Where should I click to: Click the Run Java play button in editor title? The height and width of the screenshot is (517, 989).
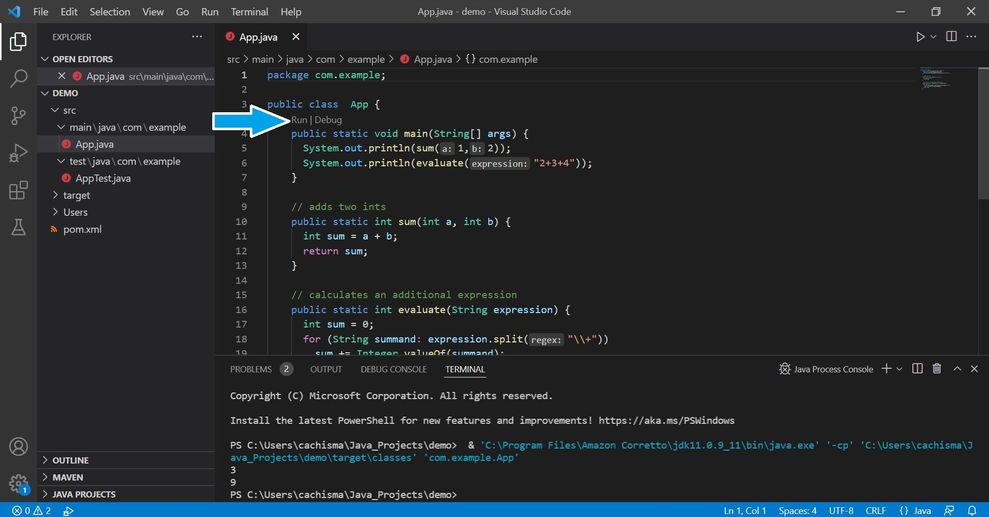point(920,37)
